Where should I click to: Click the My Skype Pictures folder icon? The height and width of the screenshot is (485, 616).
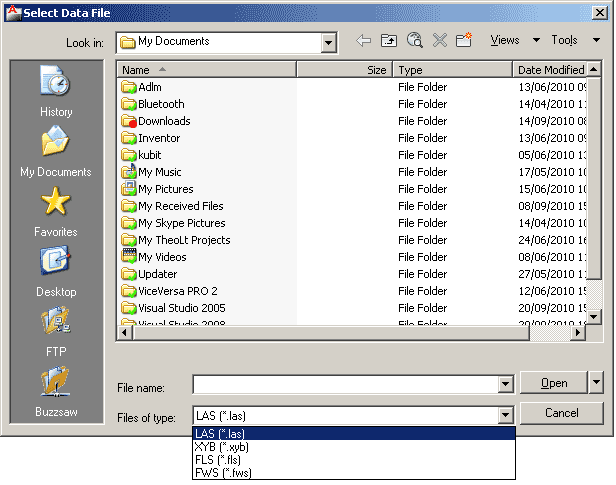pyautogui.click(x=128, y=223)
